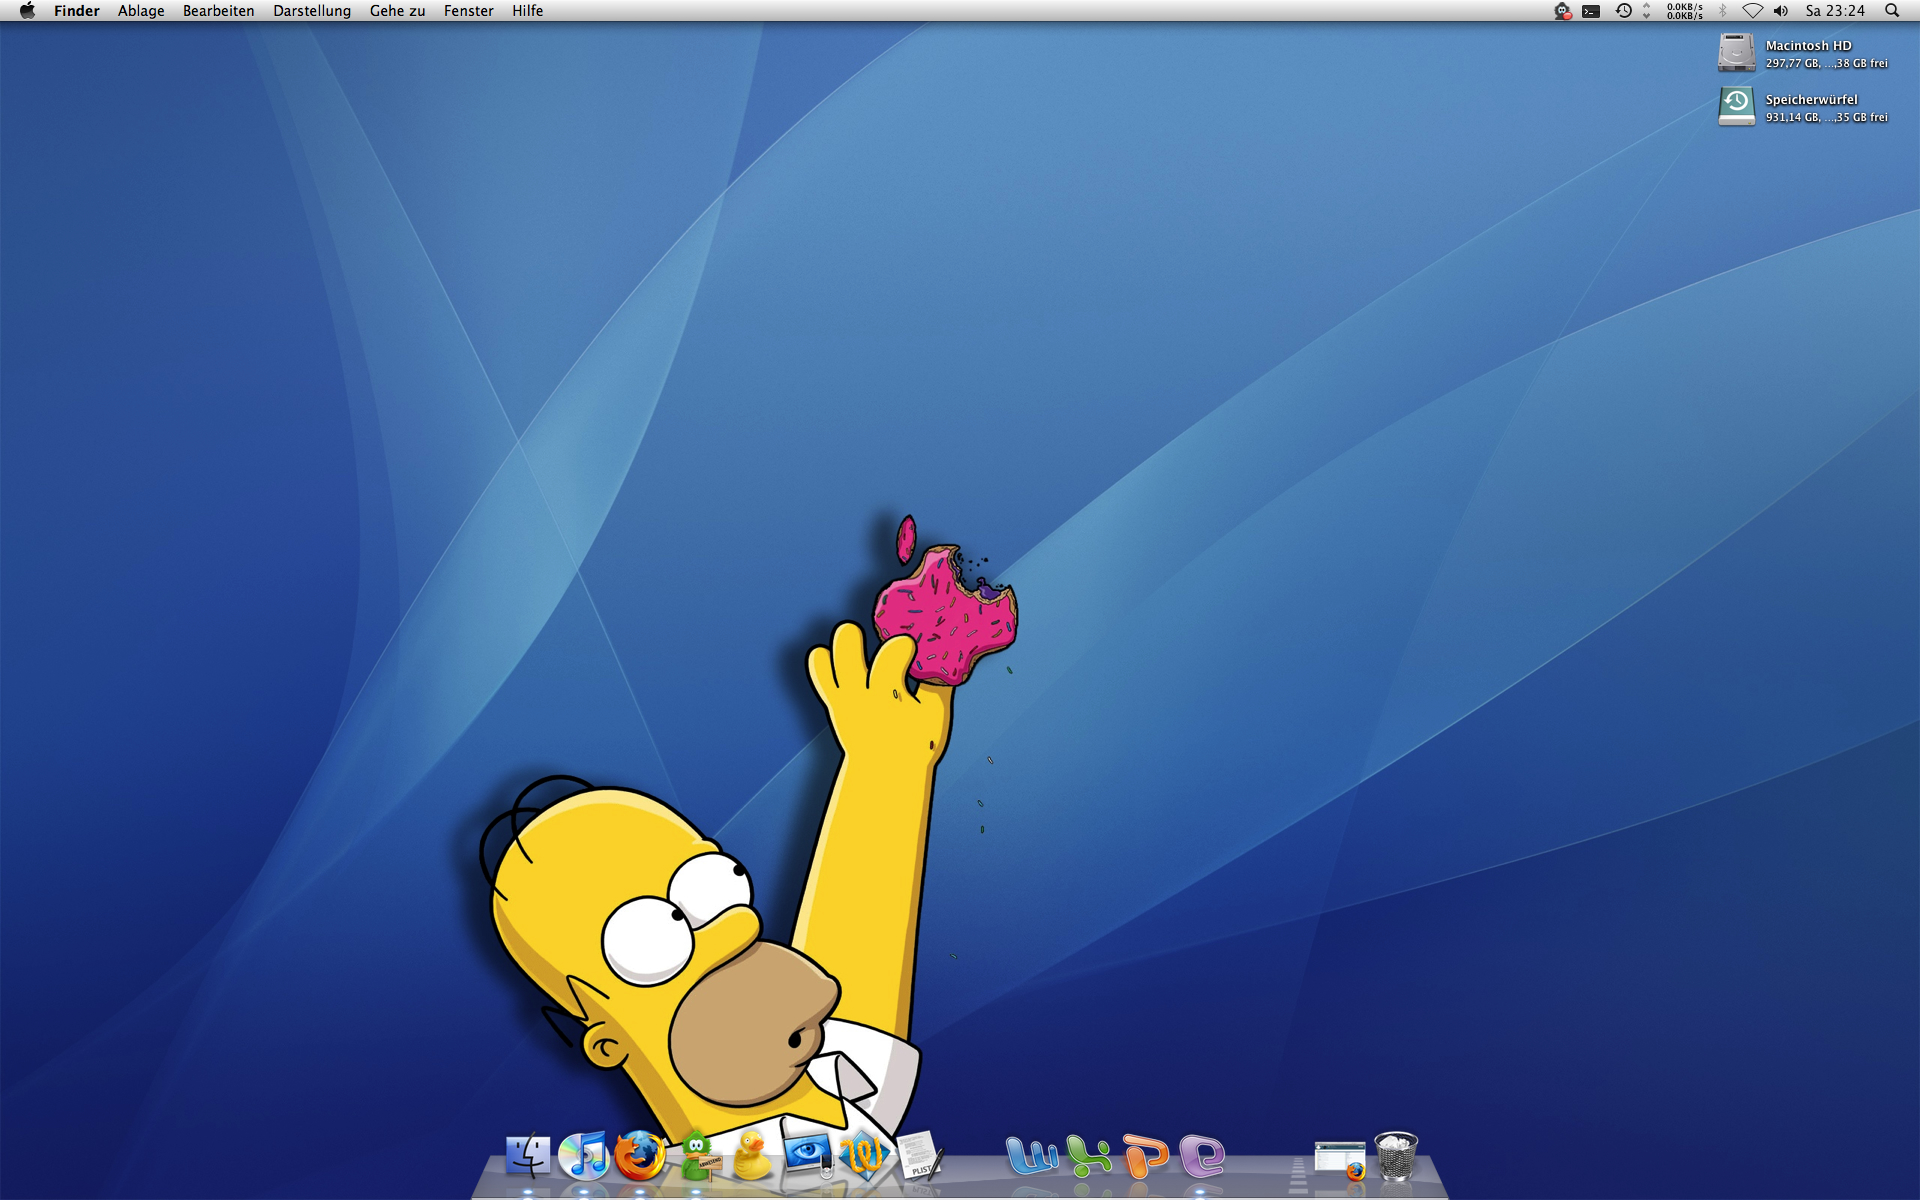Viewport: 1920px width, 1200px height.
Task: Open the Darstellung menu
Action: pos(312,11)
